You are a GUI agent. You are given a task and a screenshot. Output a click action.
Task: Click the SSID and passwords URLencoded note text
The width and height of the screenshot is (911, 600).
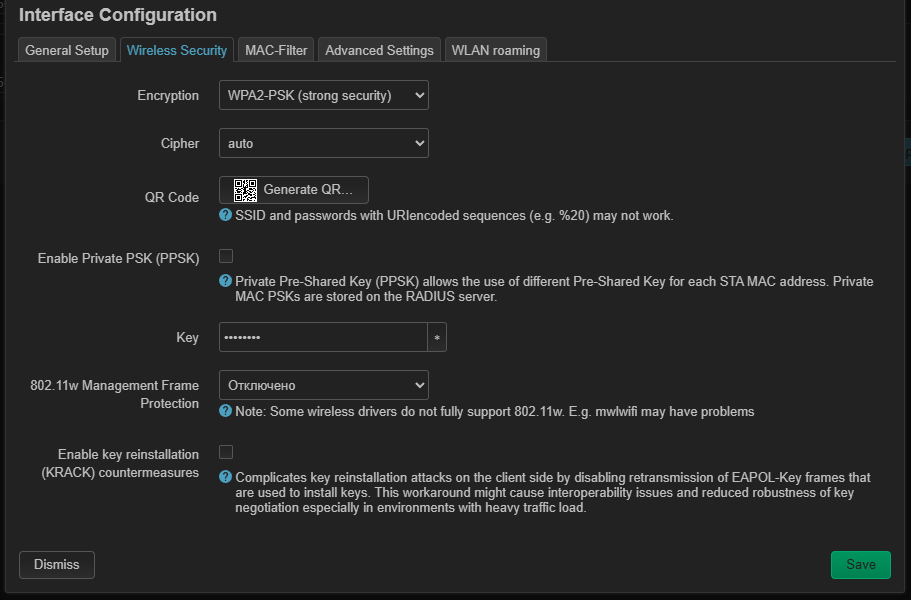point(454,215)
